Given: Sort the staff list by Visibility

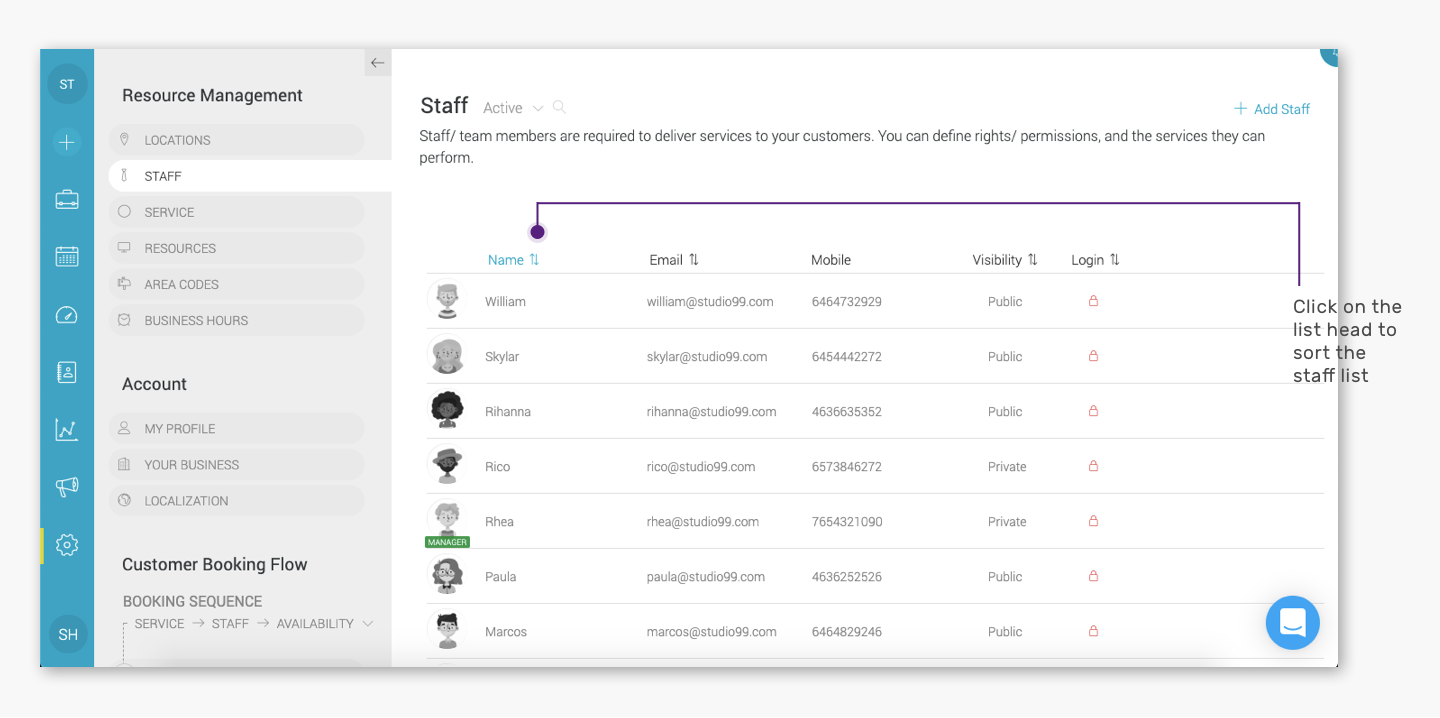Looking at the screenshot, I should [1005, 260].
